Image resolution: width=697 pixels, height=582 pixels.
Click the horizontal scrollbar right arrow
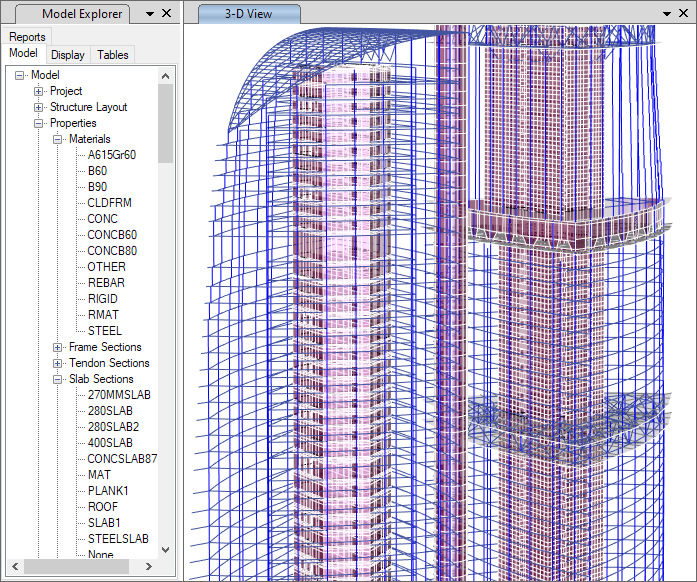tap(150, 567)
